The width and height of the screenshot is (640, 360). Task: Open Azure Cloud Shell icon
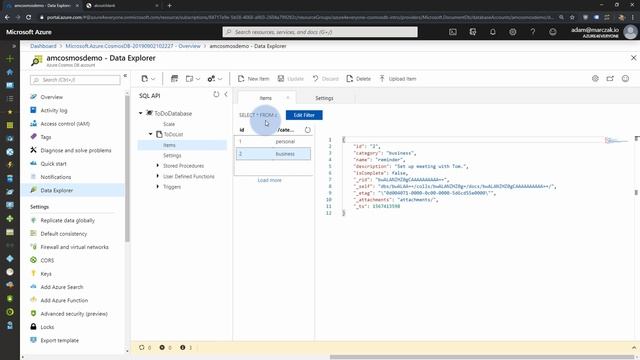pos(453,32)
